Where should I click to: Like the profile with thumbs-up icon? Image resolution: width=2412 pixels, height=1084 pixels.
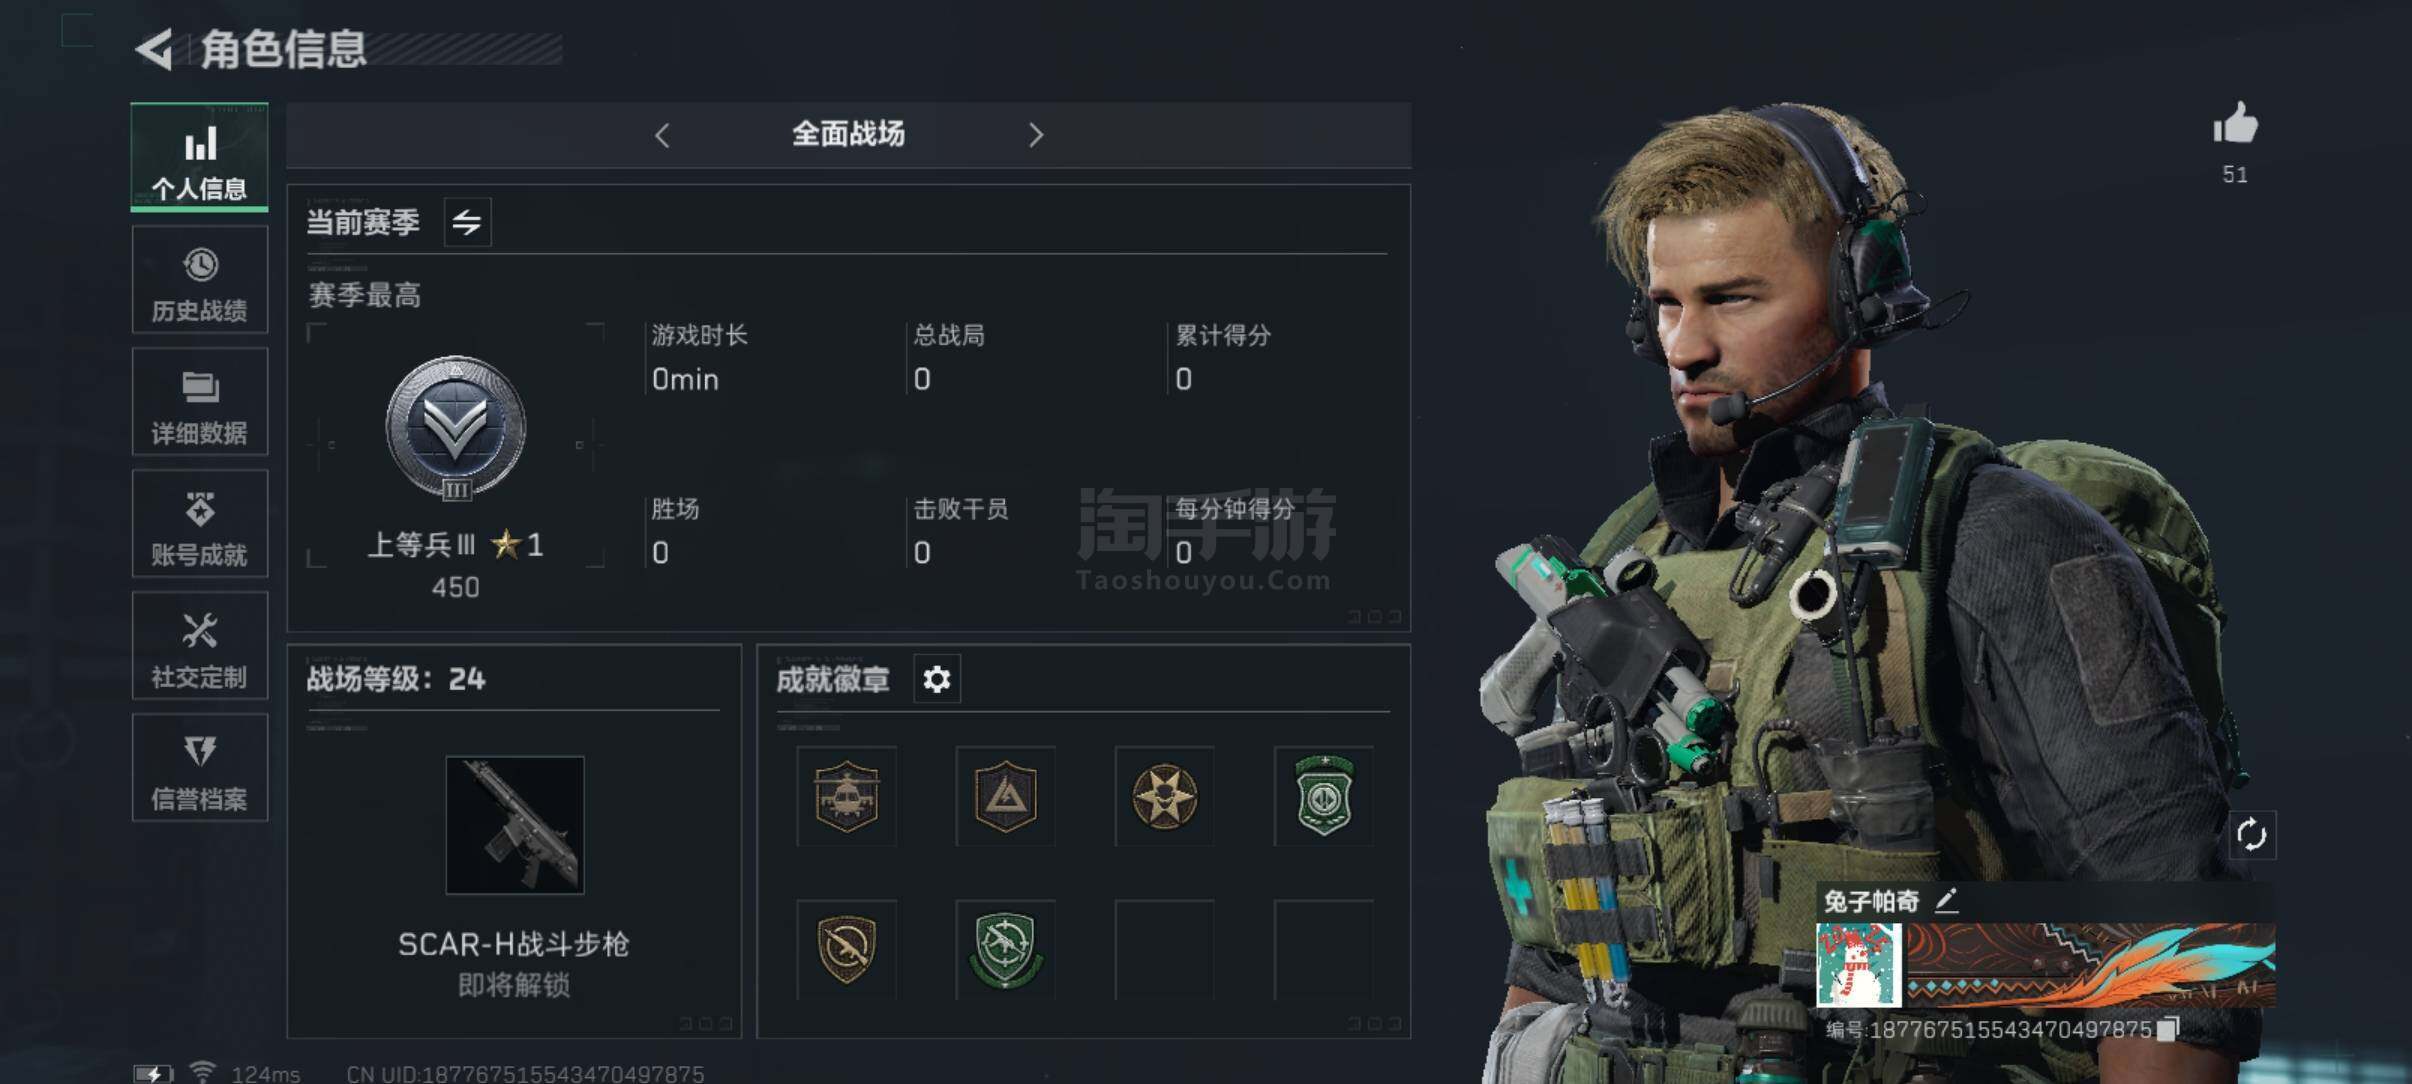coord(2235,124)
